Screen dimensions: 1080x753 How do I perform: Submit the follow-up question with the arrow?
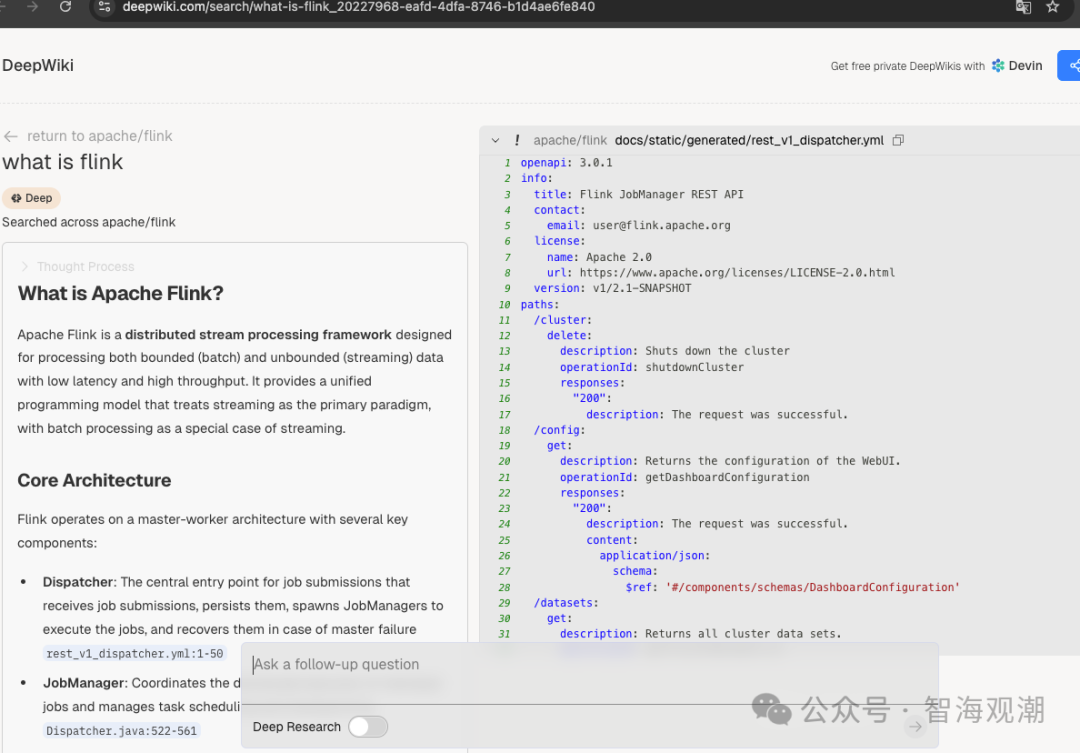click(x=915, y=726)
